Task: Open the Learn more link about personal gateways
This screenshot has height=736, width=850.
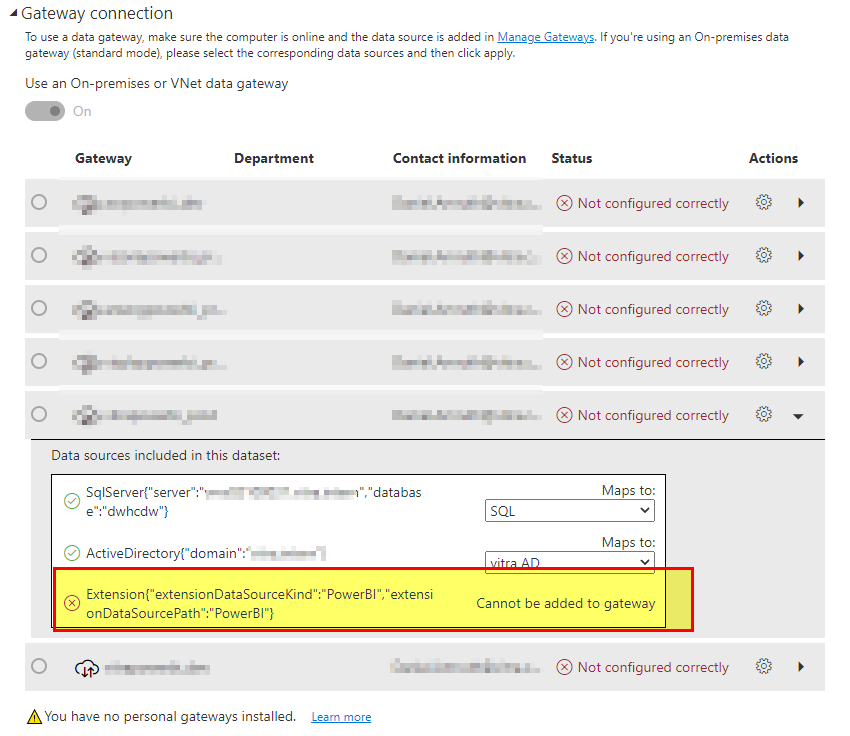Action: tap(341, 717)
